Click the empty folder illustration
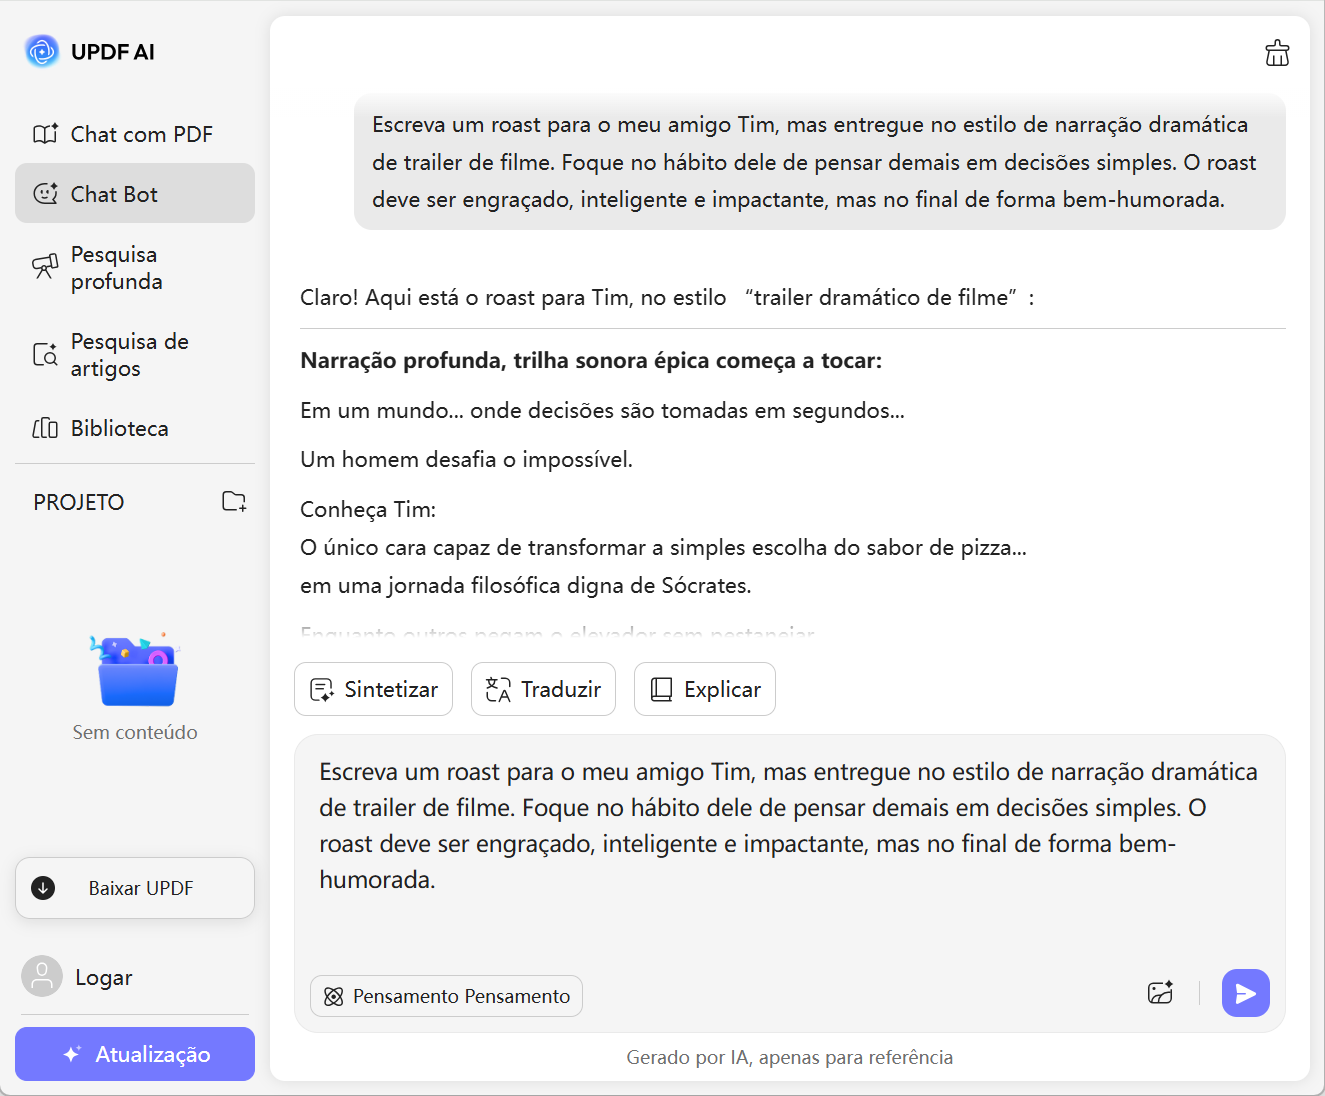1325x1096 pixels. 135,670
